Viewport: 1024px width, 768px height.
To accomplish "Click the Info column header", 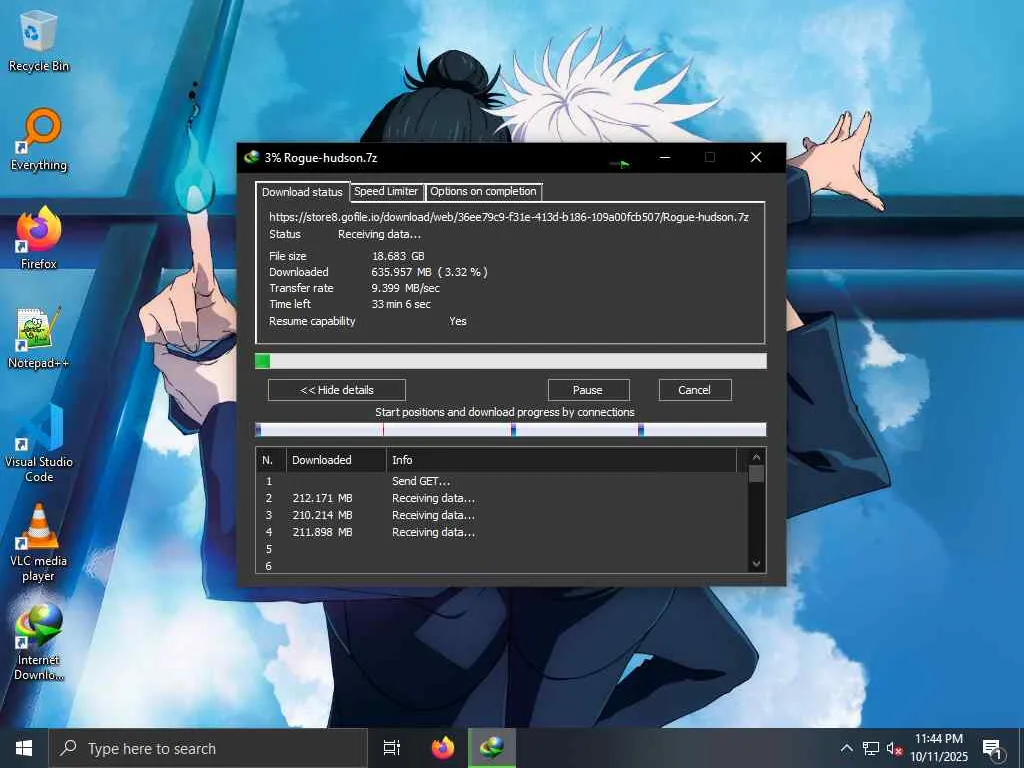I will coord(562,460).
